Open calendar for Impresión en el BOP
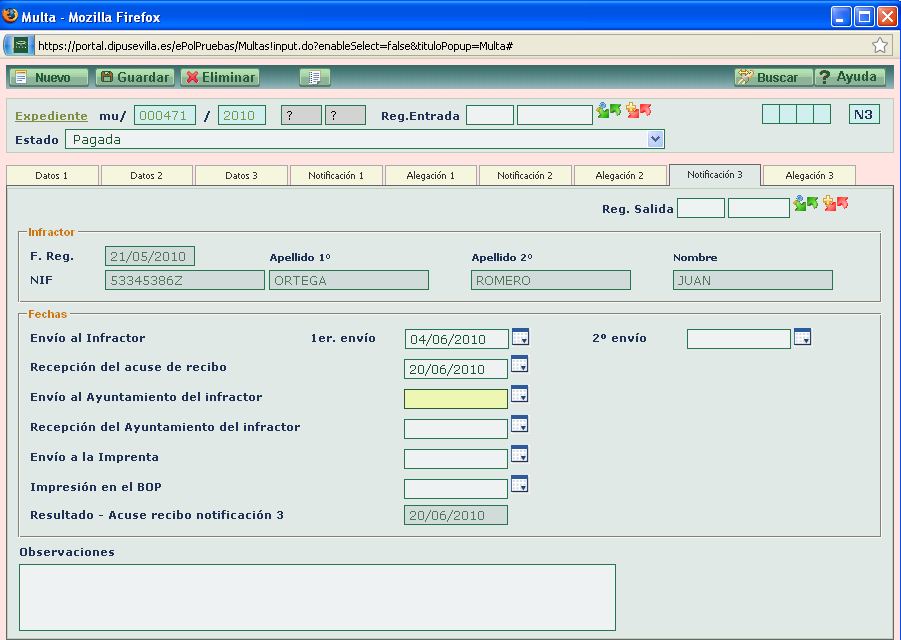 point(520,484)
